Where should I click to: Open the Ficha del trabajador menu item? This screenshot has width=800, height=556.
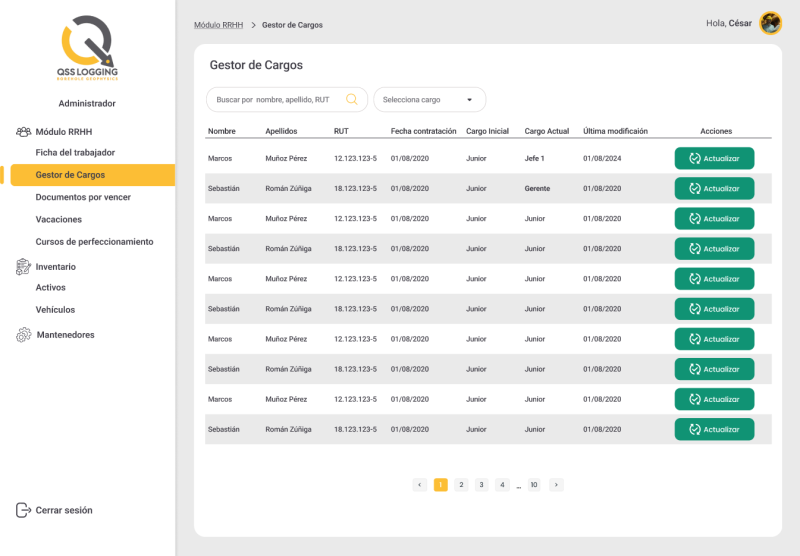tap(75, 153)
